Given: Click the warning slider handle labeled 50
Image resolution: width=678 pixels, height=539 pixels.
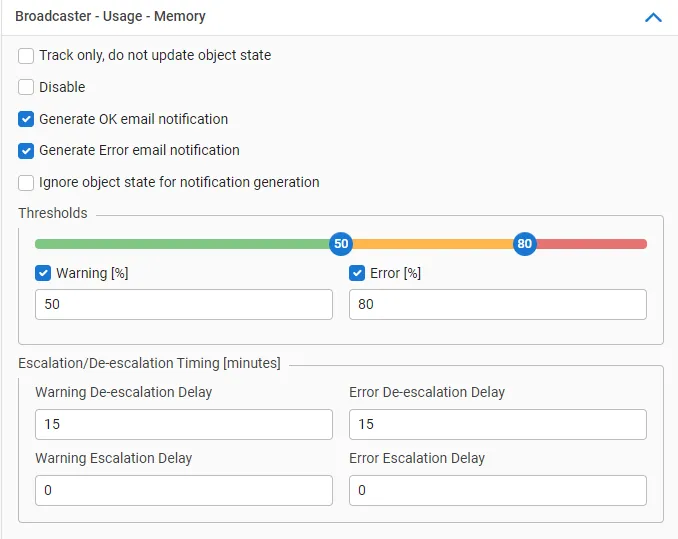Looking at the screenshot, I should 341,244.
